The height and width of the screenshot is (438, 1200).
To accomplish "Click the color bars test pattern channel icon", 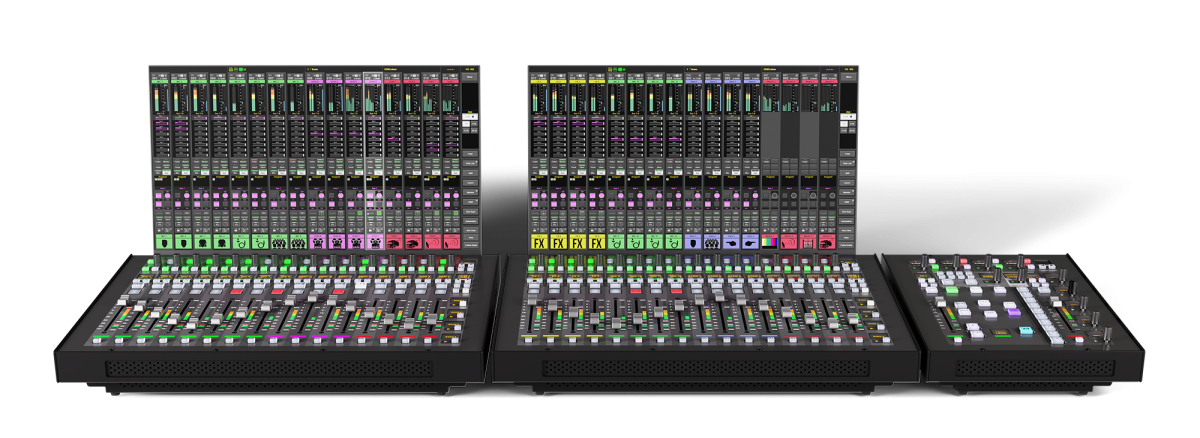I will [x=770, y=242].
